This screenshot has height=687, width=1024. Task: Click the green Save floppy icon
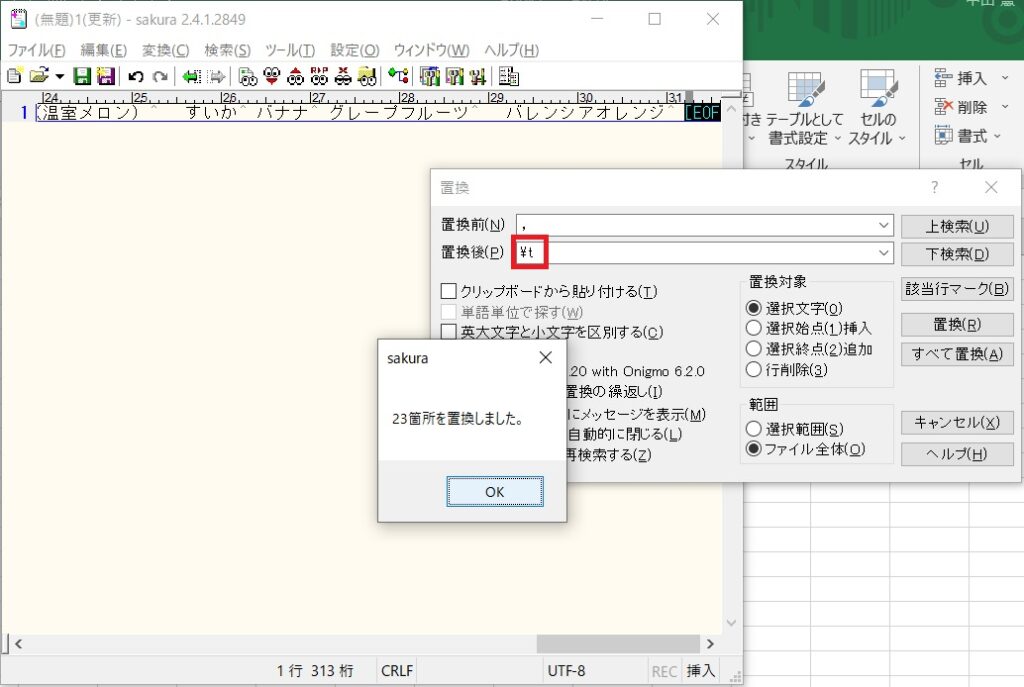[x=82, y=76]
